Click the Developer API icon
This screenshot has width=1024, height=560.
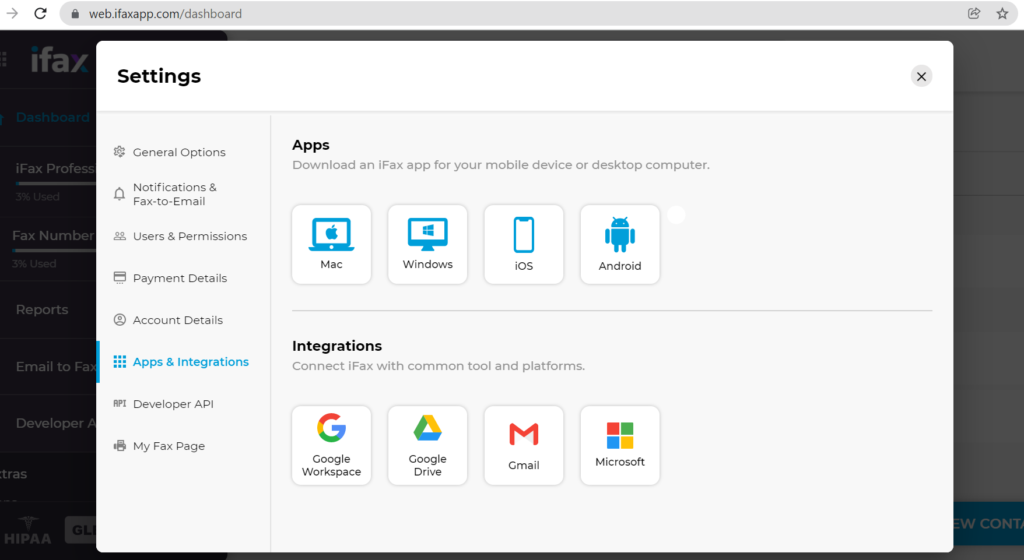(x=120, y=403)
